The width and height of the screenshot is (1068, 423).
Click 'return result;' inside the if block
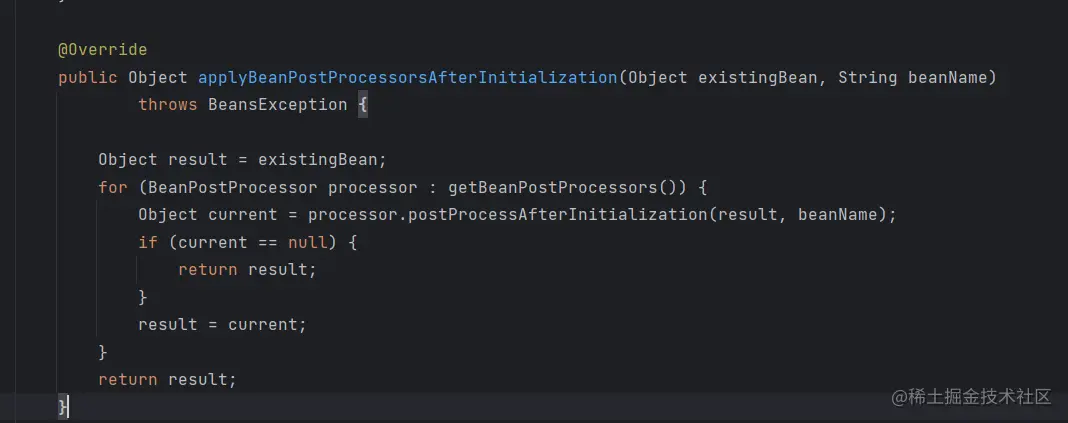248,270
